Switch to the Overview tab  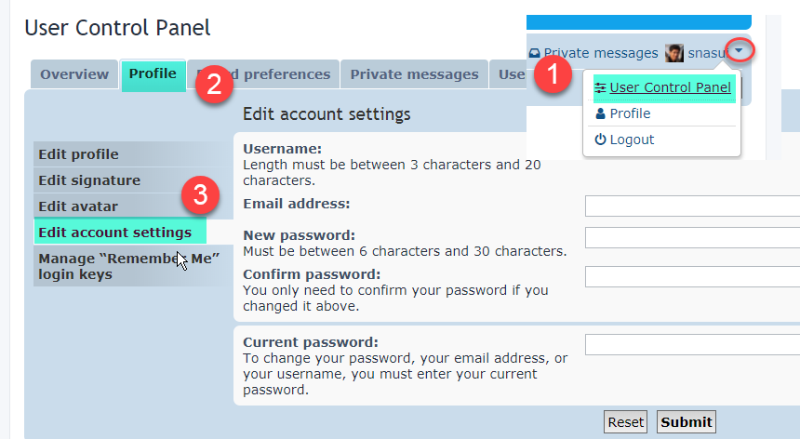pos(74,75)
